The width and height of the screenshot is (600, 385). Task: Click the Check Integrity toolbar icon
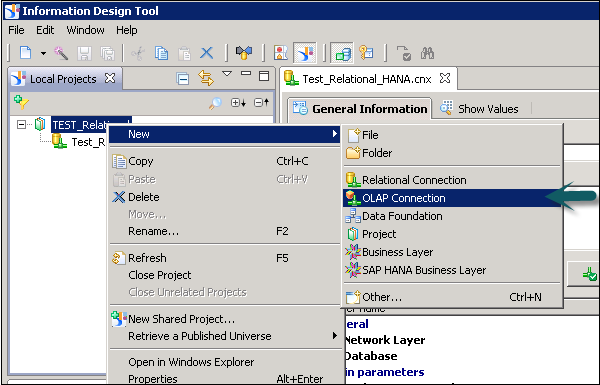(x=404, y=53)
